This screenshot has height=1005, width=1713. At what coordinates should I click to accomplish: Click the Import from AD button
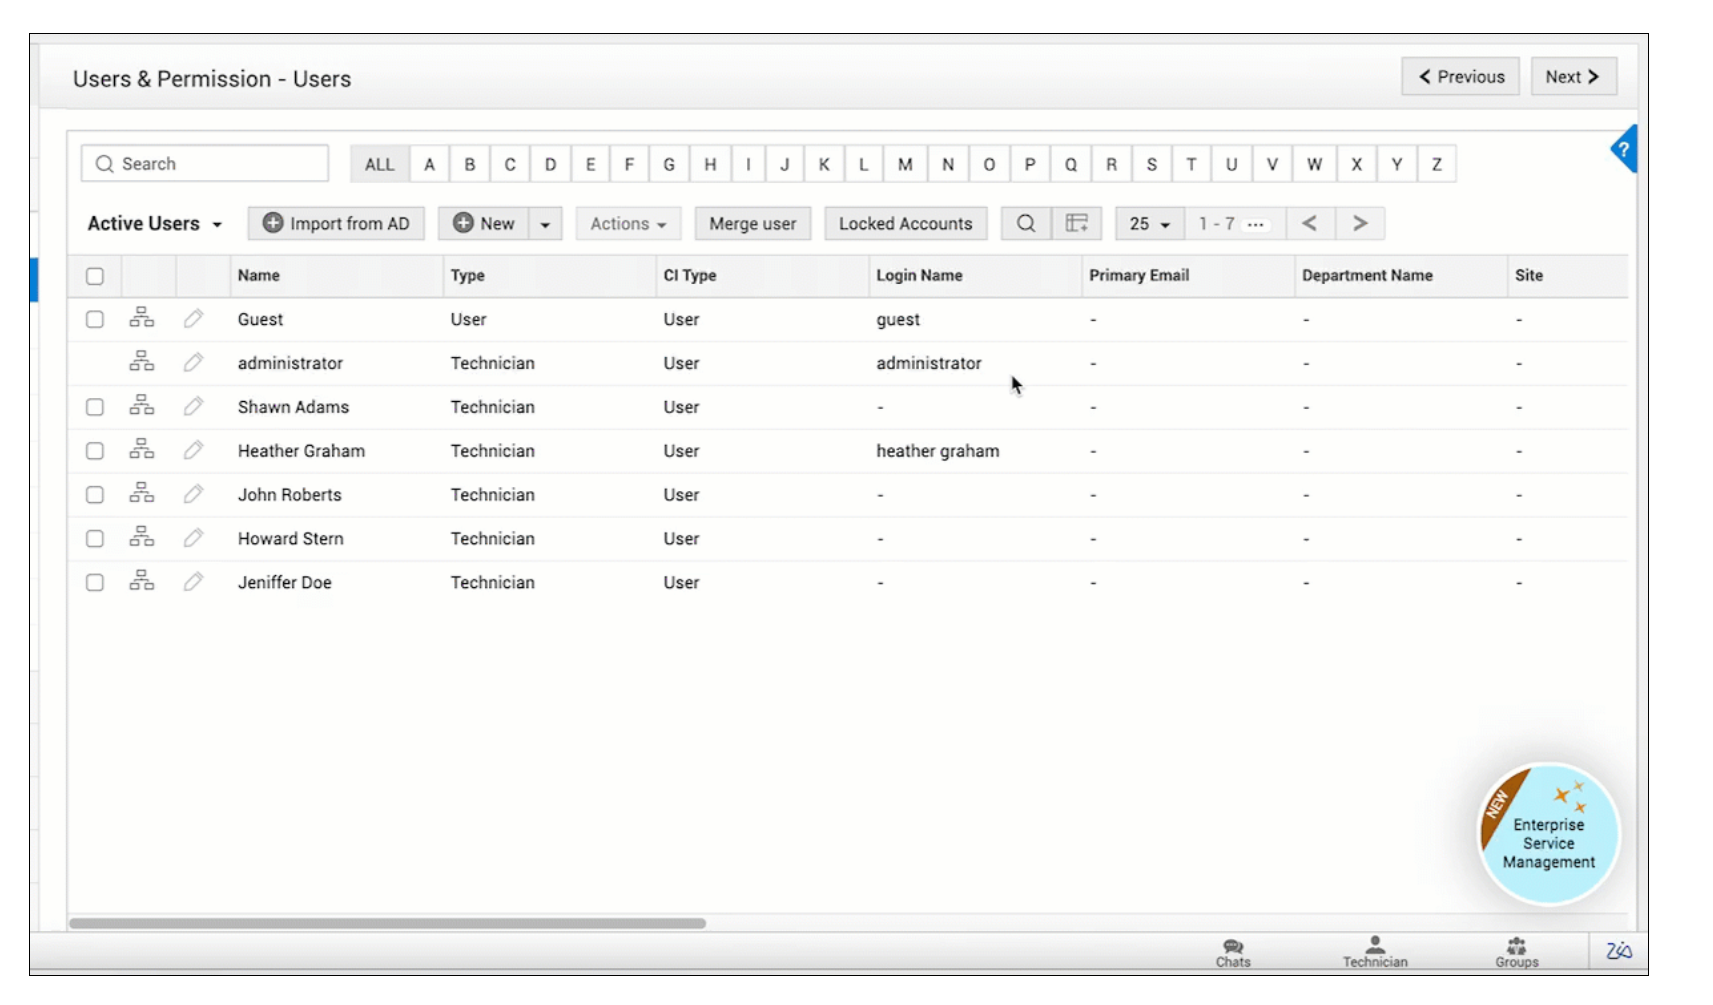coord(336,224)
